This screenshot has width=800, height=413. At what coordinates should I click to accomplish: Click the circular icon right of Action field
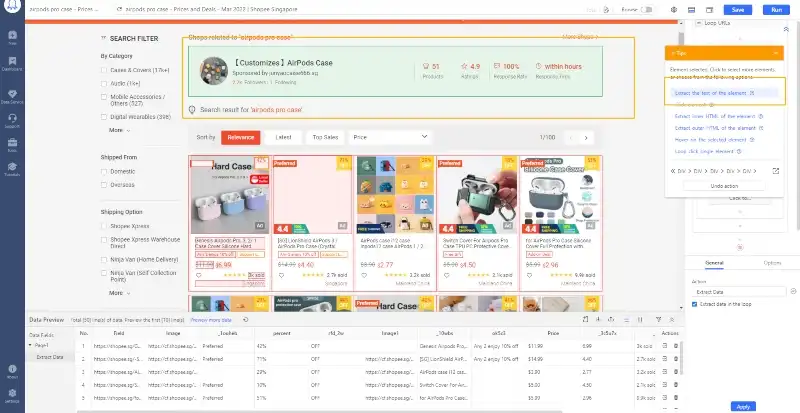point(793,291)
